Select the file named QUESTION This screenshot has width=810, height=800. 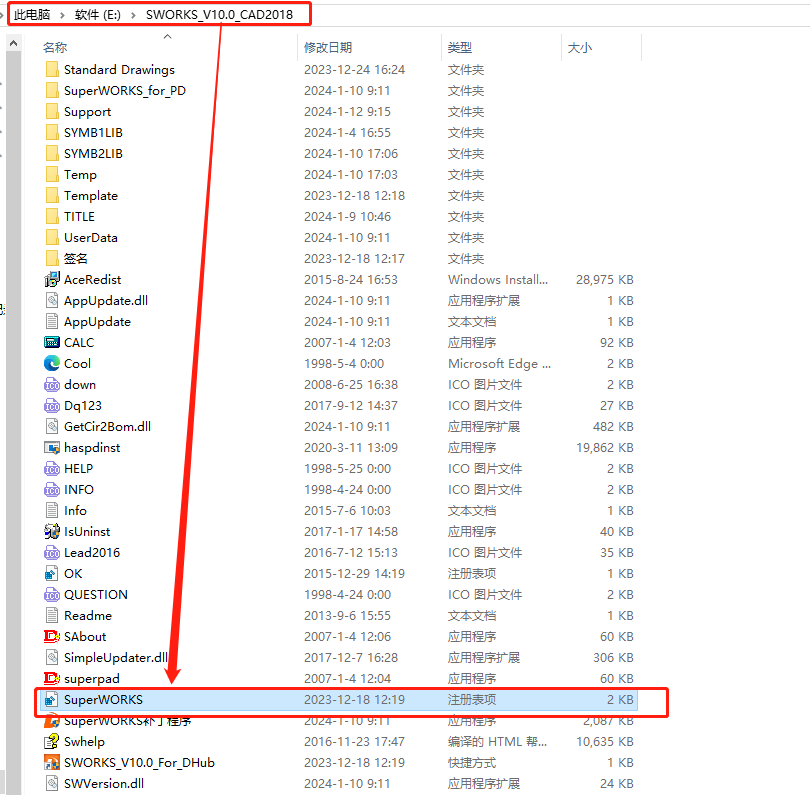click(x=96, y=594)
